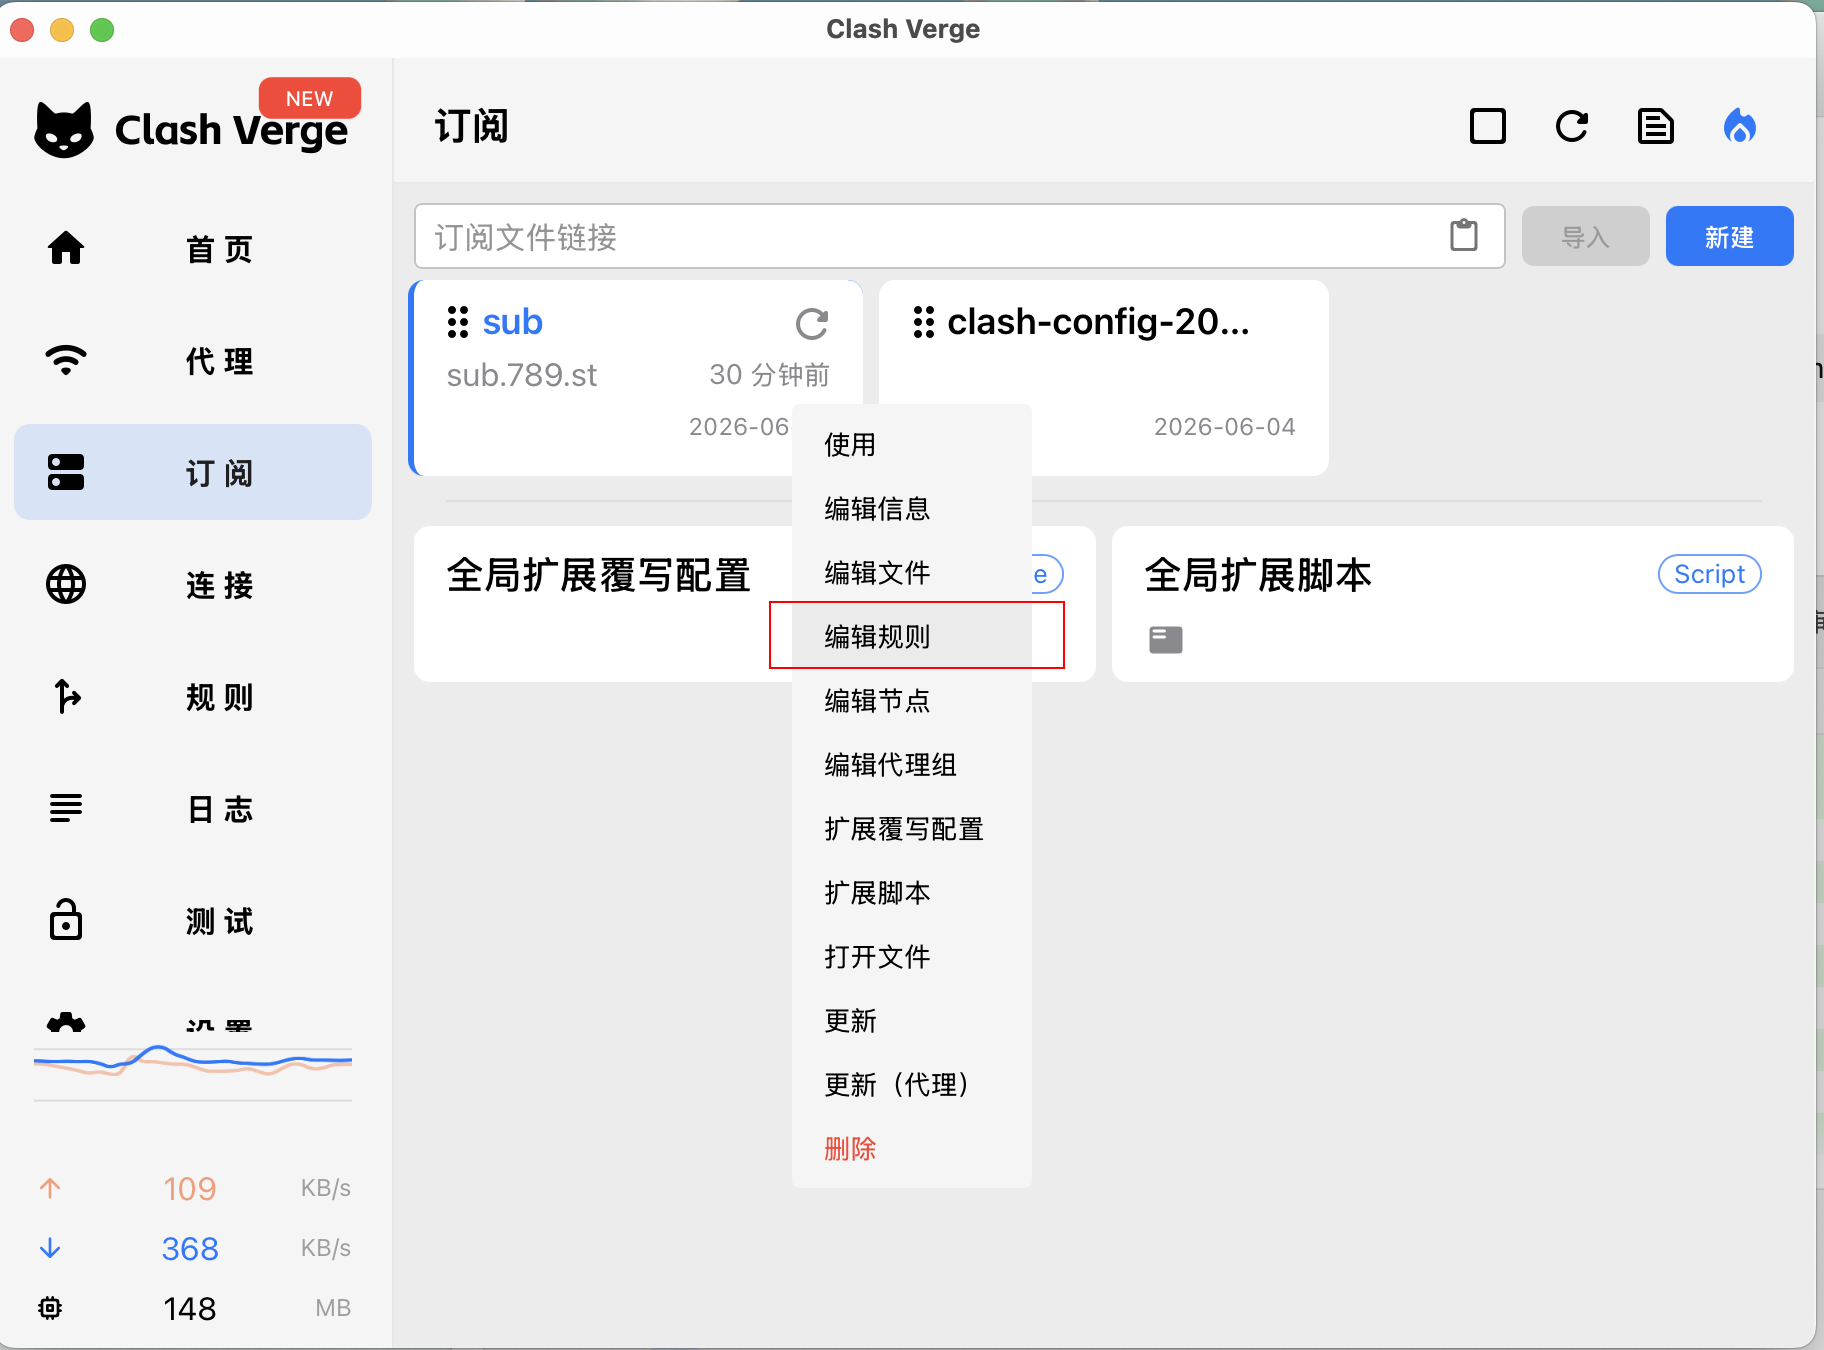Viewport: 1824px width, 1350px height.
Task: Refresh the sub subscription card
Action: [812, 324]
